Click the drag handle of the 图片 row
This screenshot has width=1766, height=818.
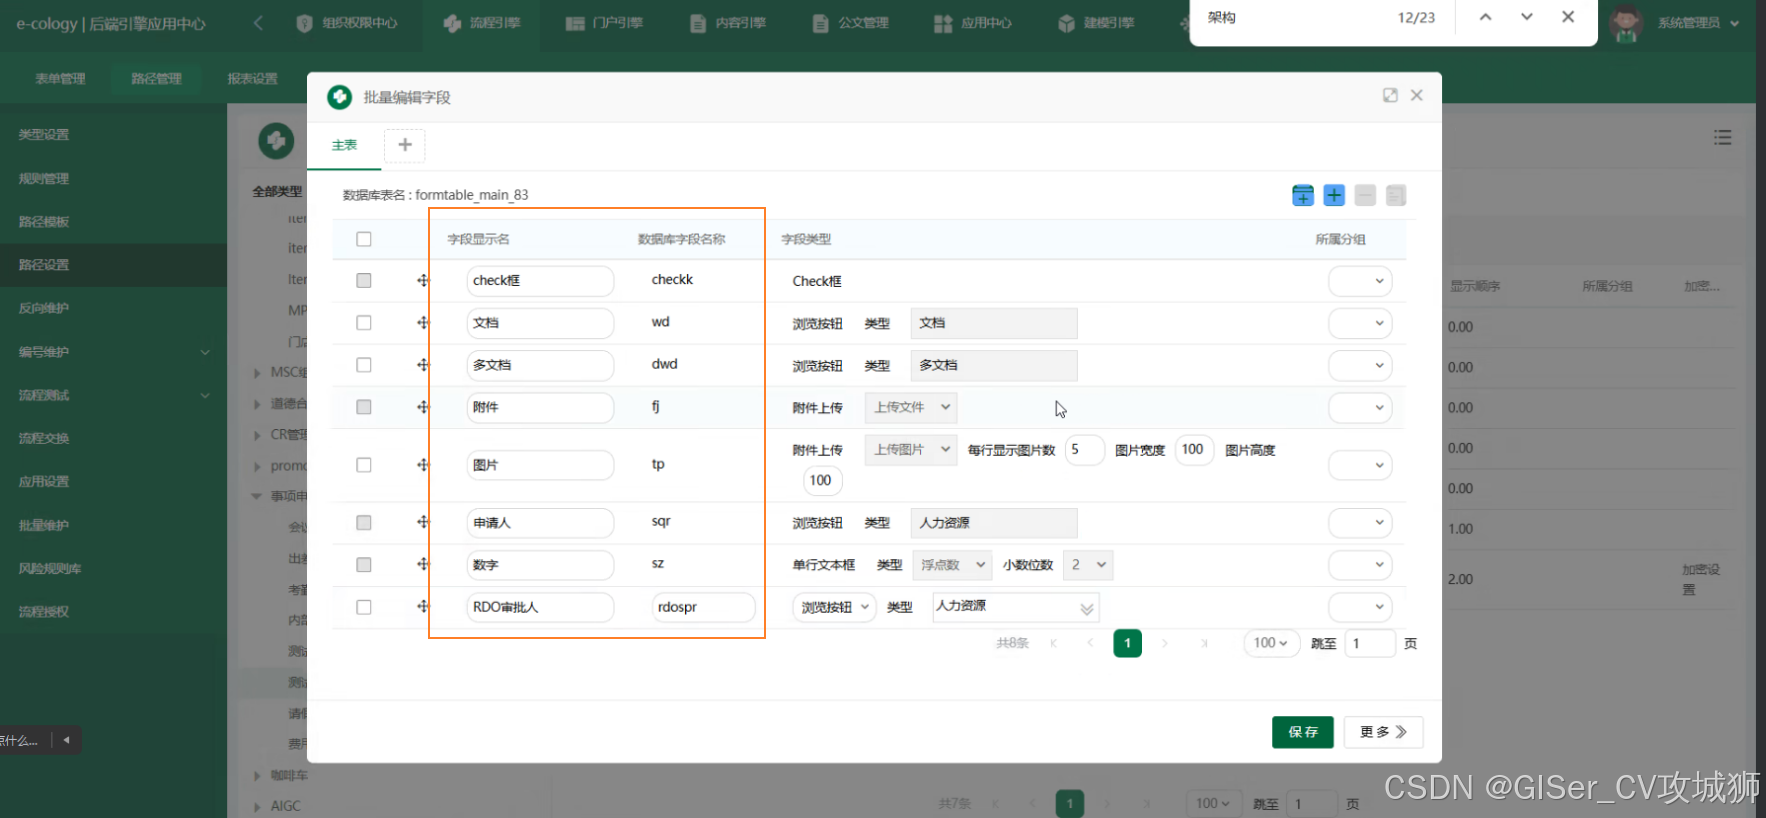(x=423, y=465)
